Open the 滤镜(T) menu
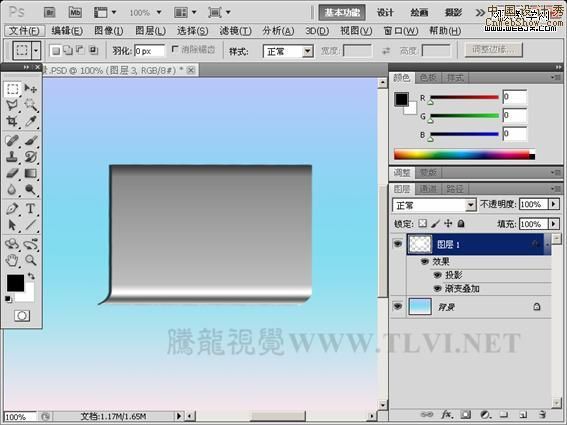 [235, 31]
